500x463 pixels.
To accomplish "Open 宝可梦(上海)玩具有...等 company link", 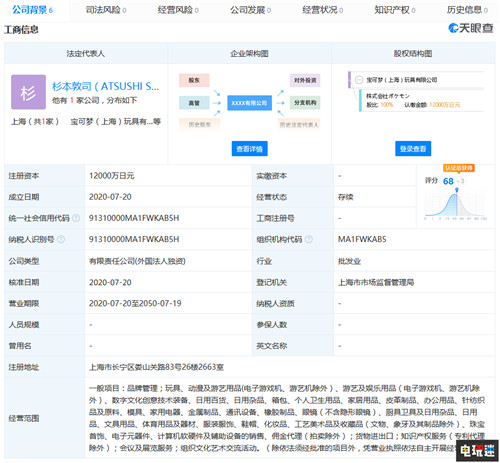I will [x=116, y=122].
